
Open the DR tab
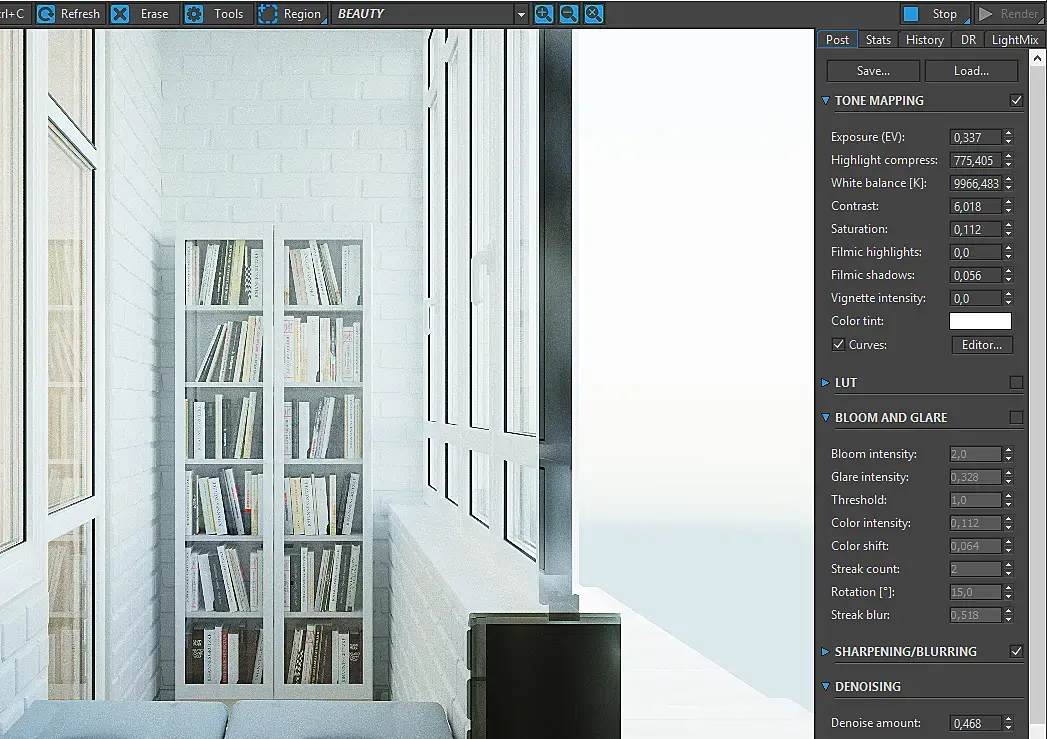coord(968,39)
